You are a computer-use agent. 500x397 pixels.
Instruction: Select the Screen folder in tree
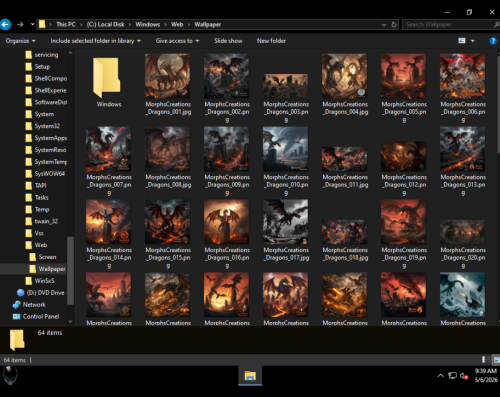[x=47, y=257]
